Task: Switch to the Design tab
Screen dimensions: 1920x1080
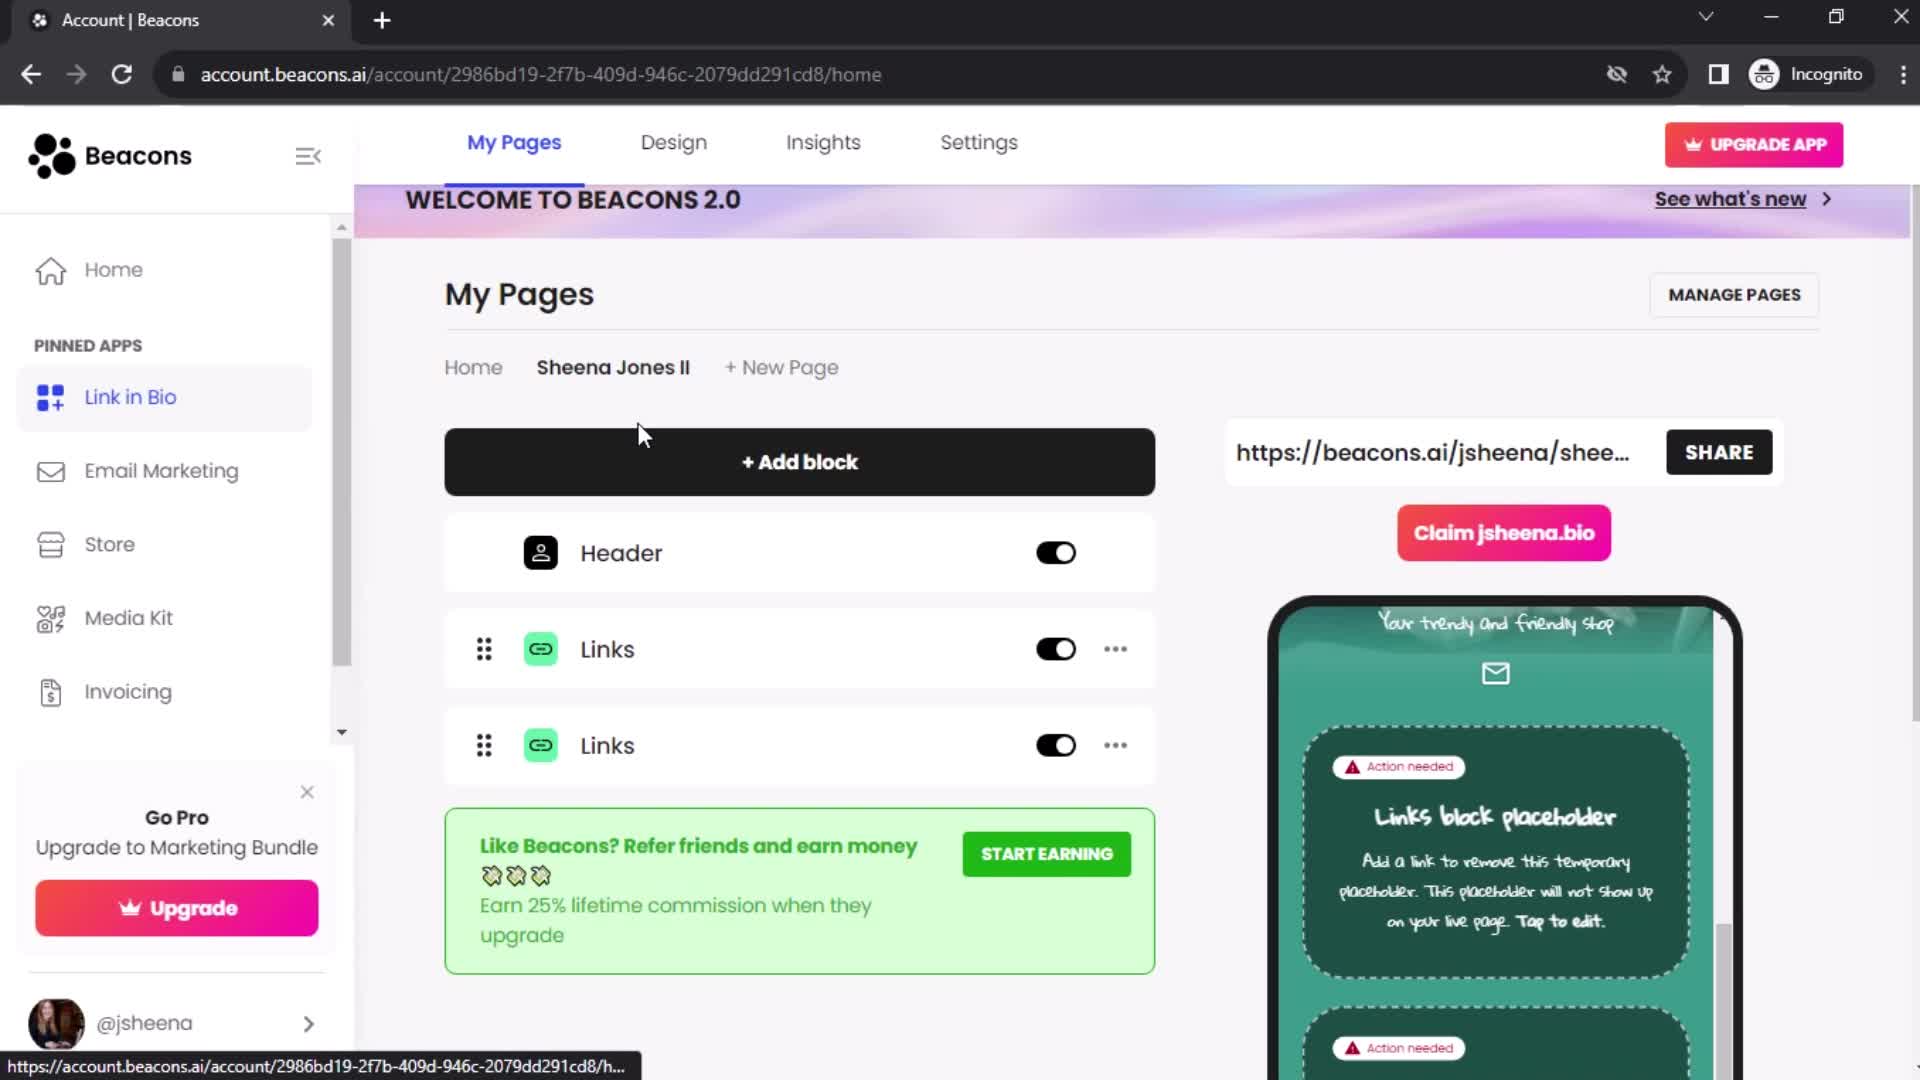Action: (x=674, y=142)
